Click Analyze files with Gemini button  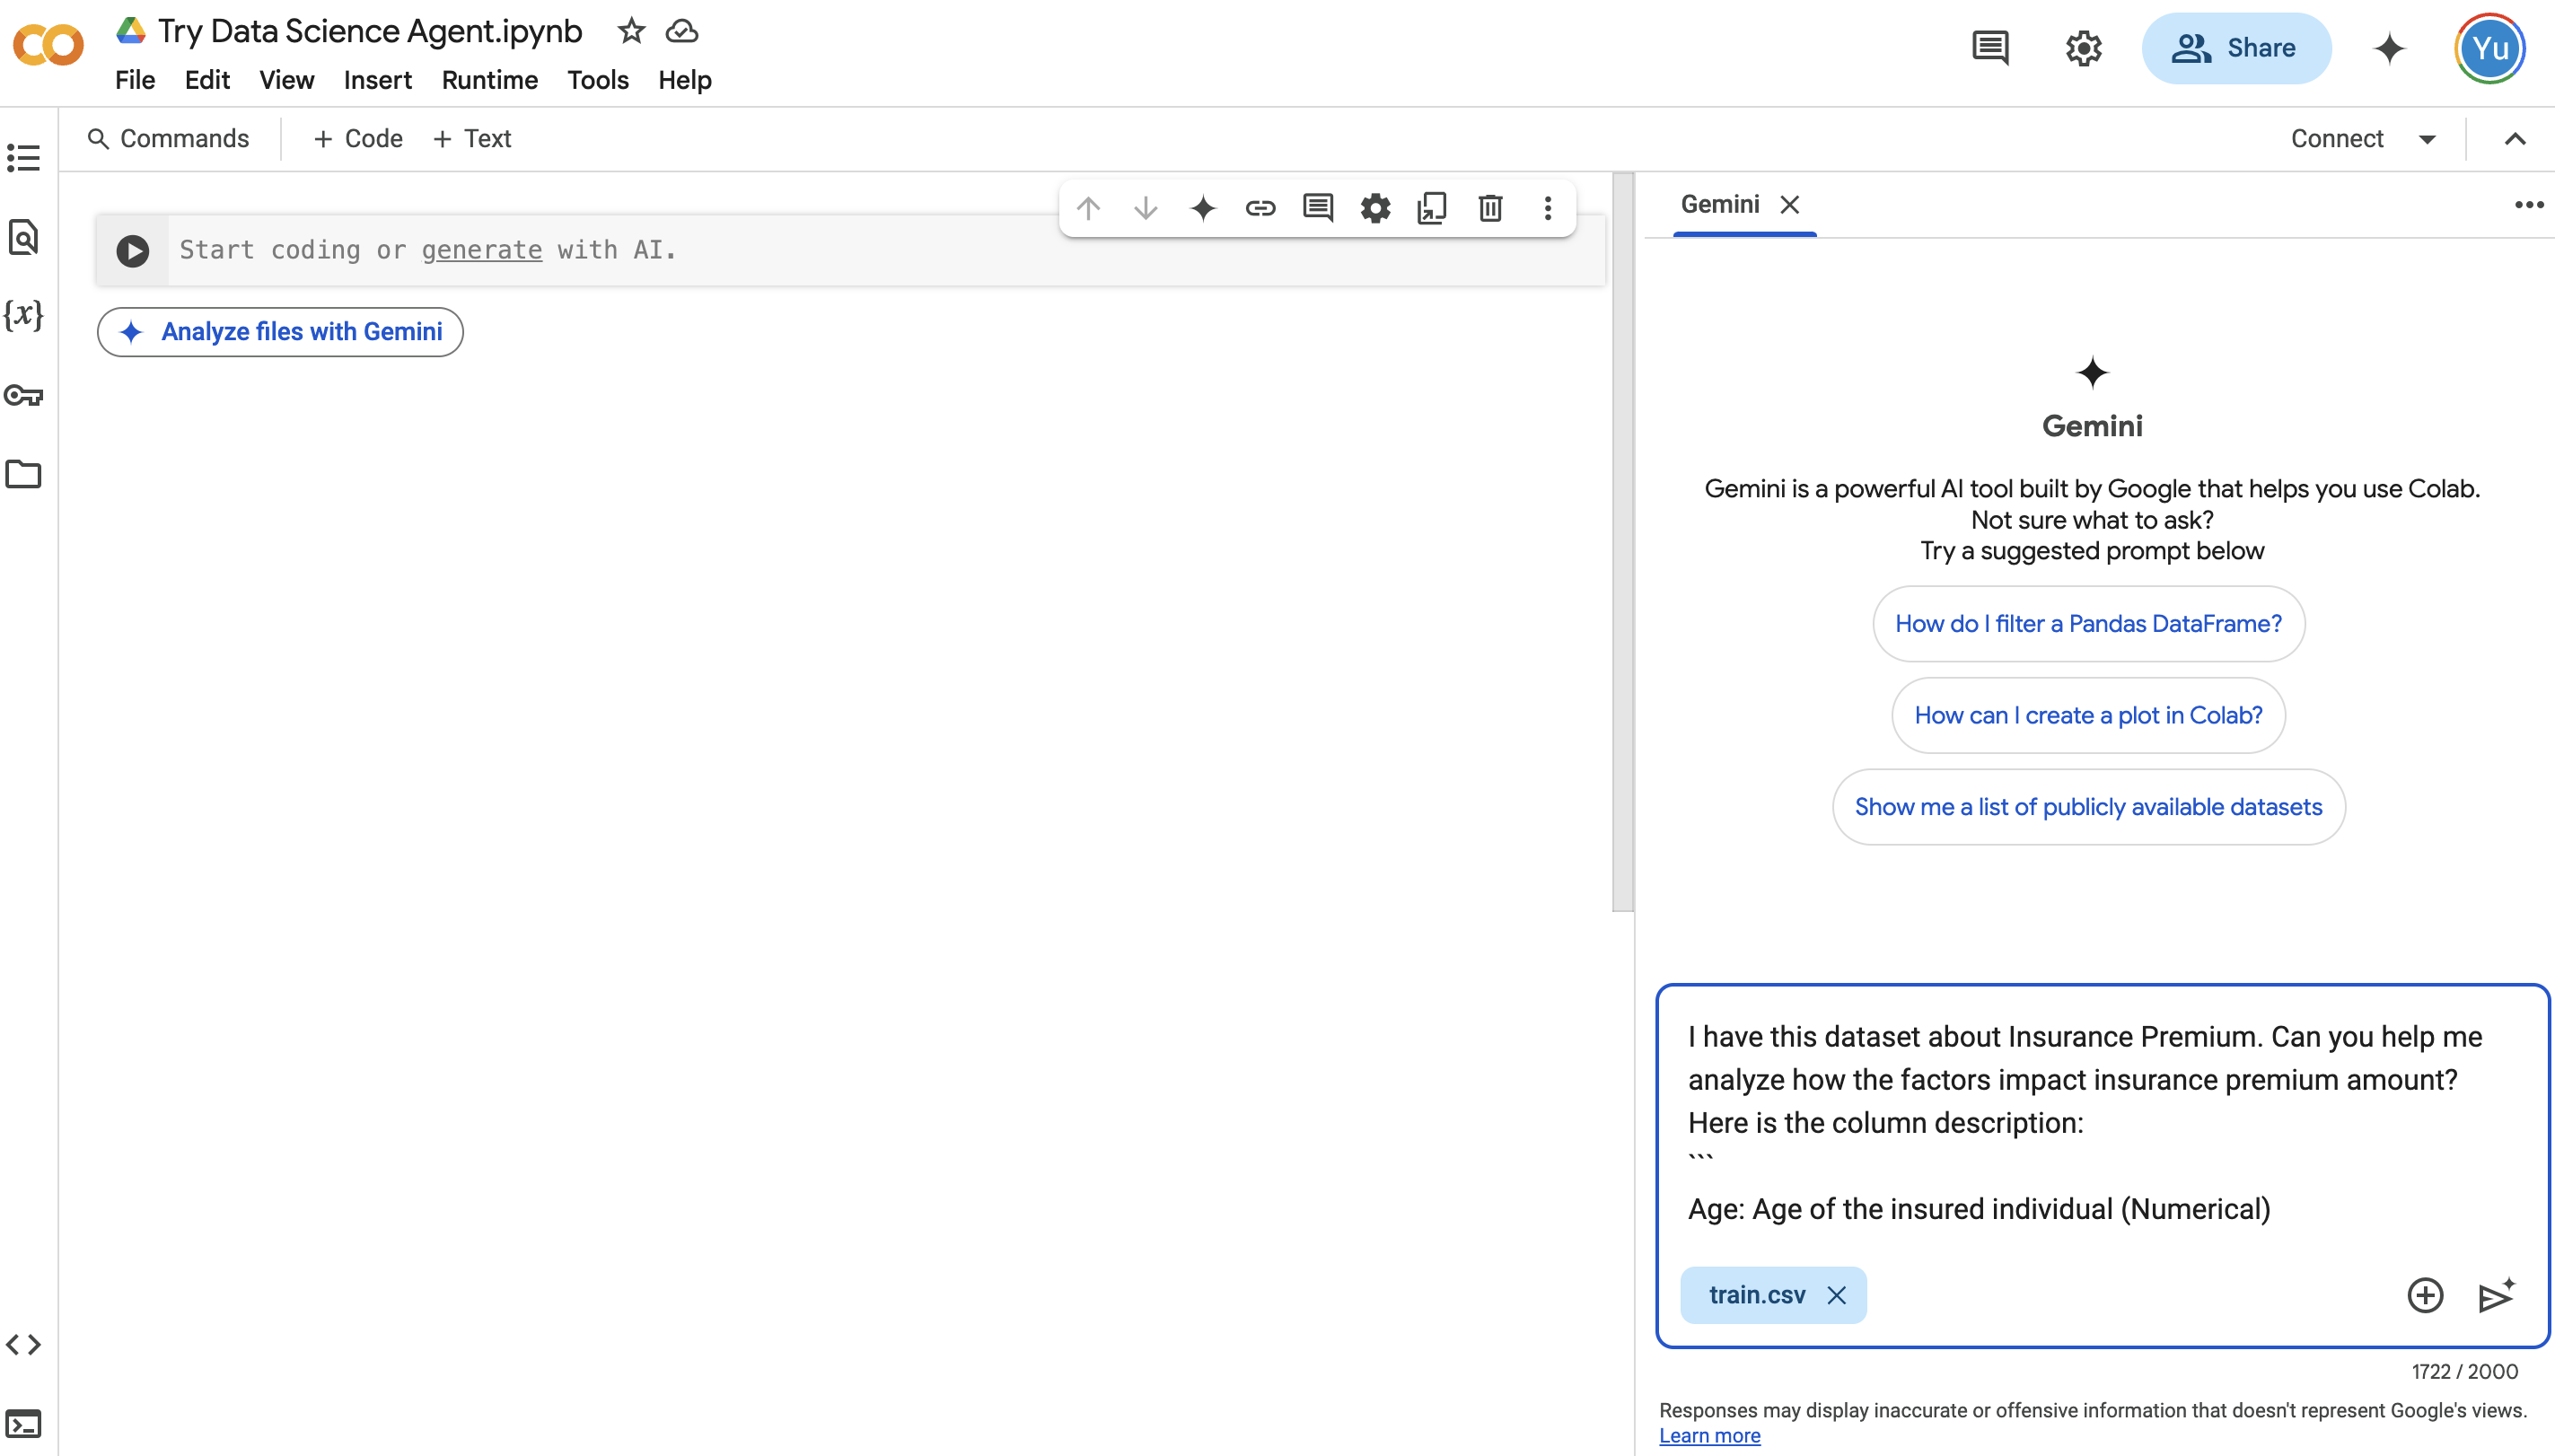coord(280,332)
